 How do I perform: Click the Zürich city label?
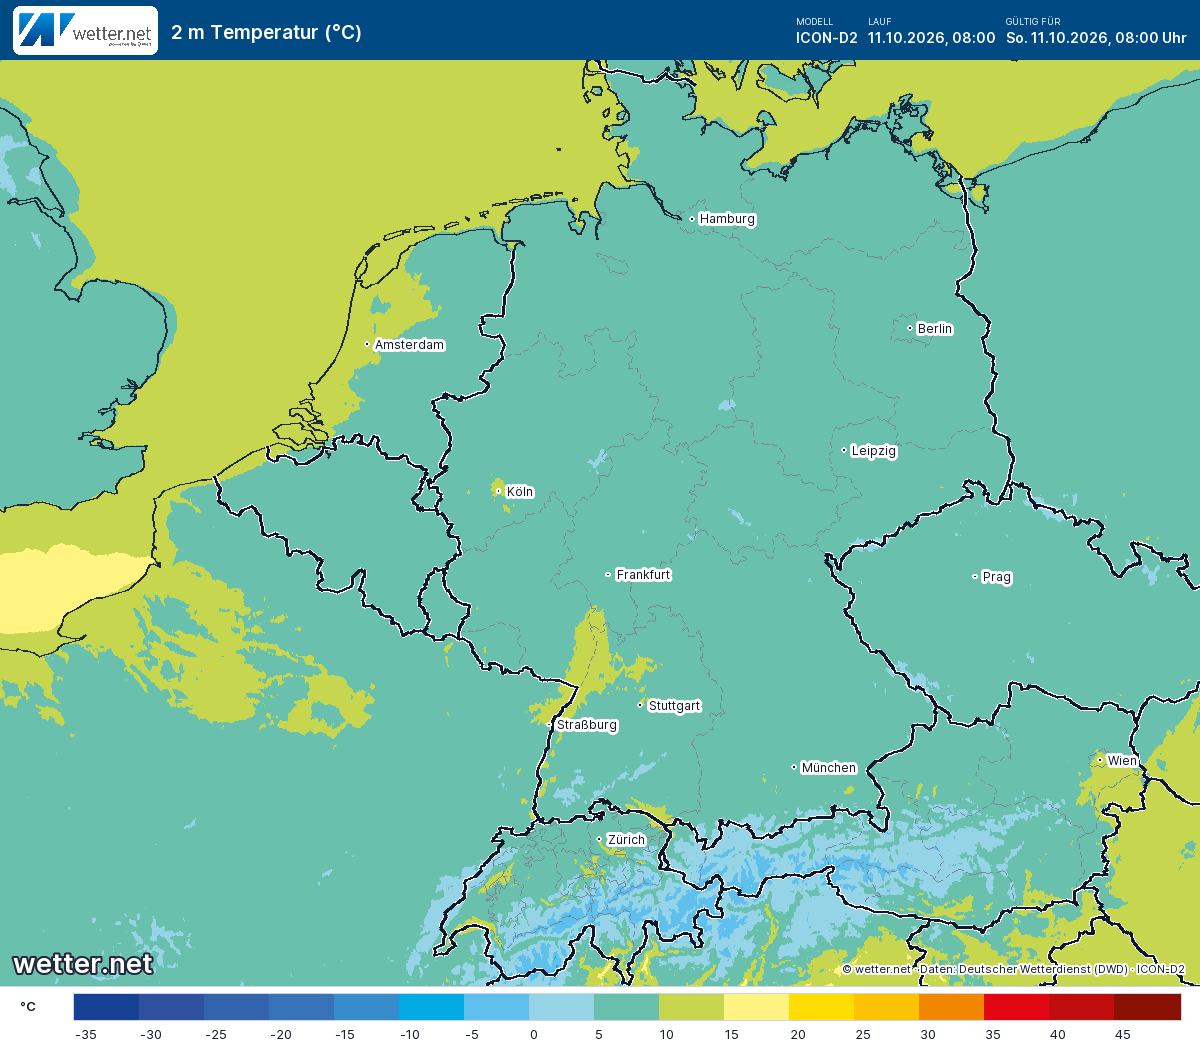626,840
